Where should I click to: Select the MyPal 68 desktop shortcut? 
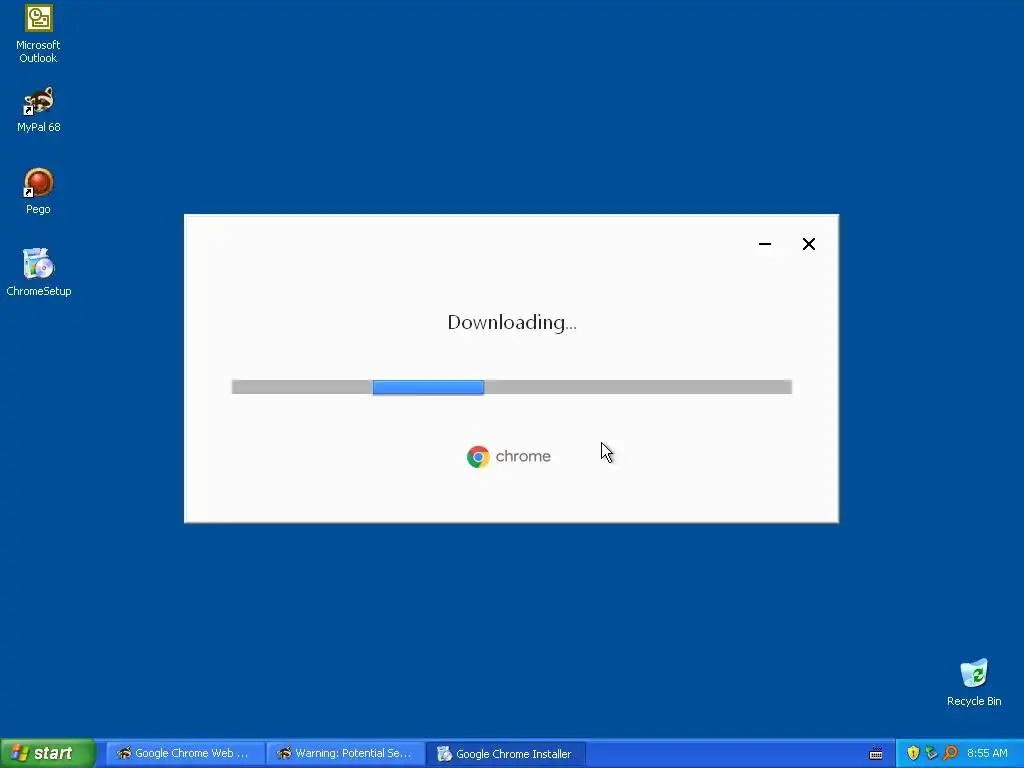[39, 110]
